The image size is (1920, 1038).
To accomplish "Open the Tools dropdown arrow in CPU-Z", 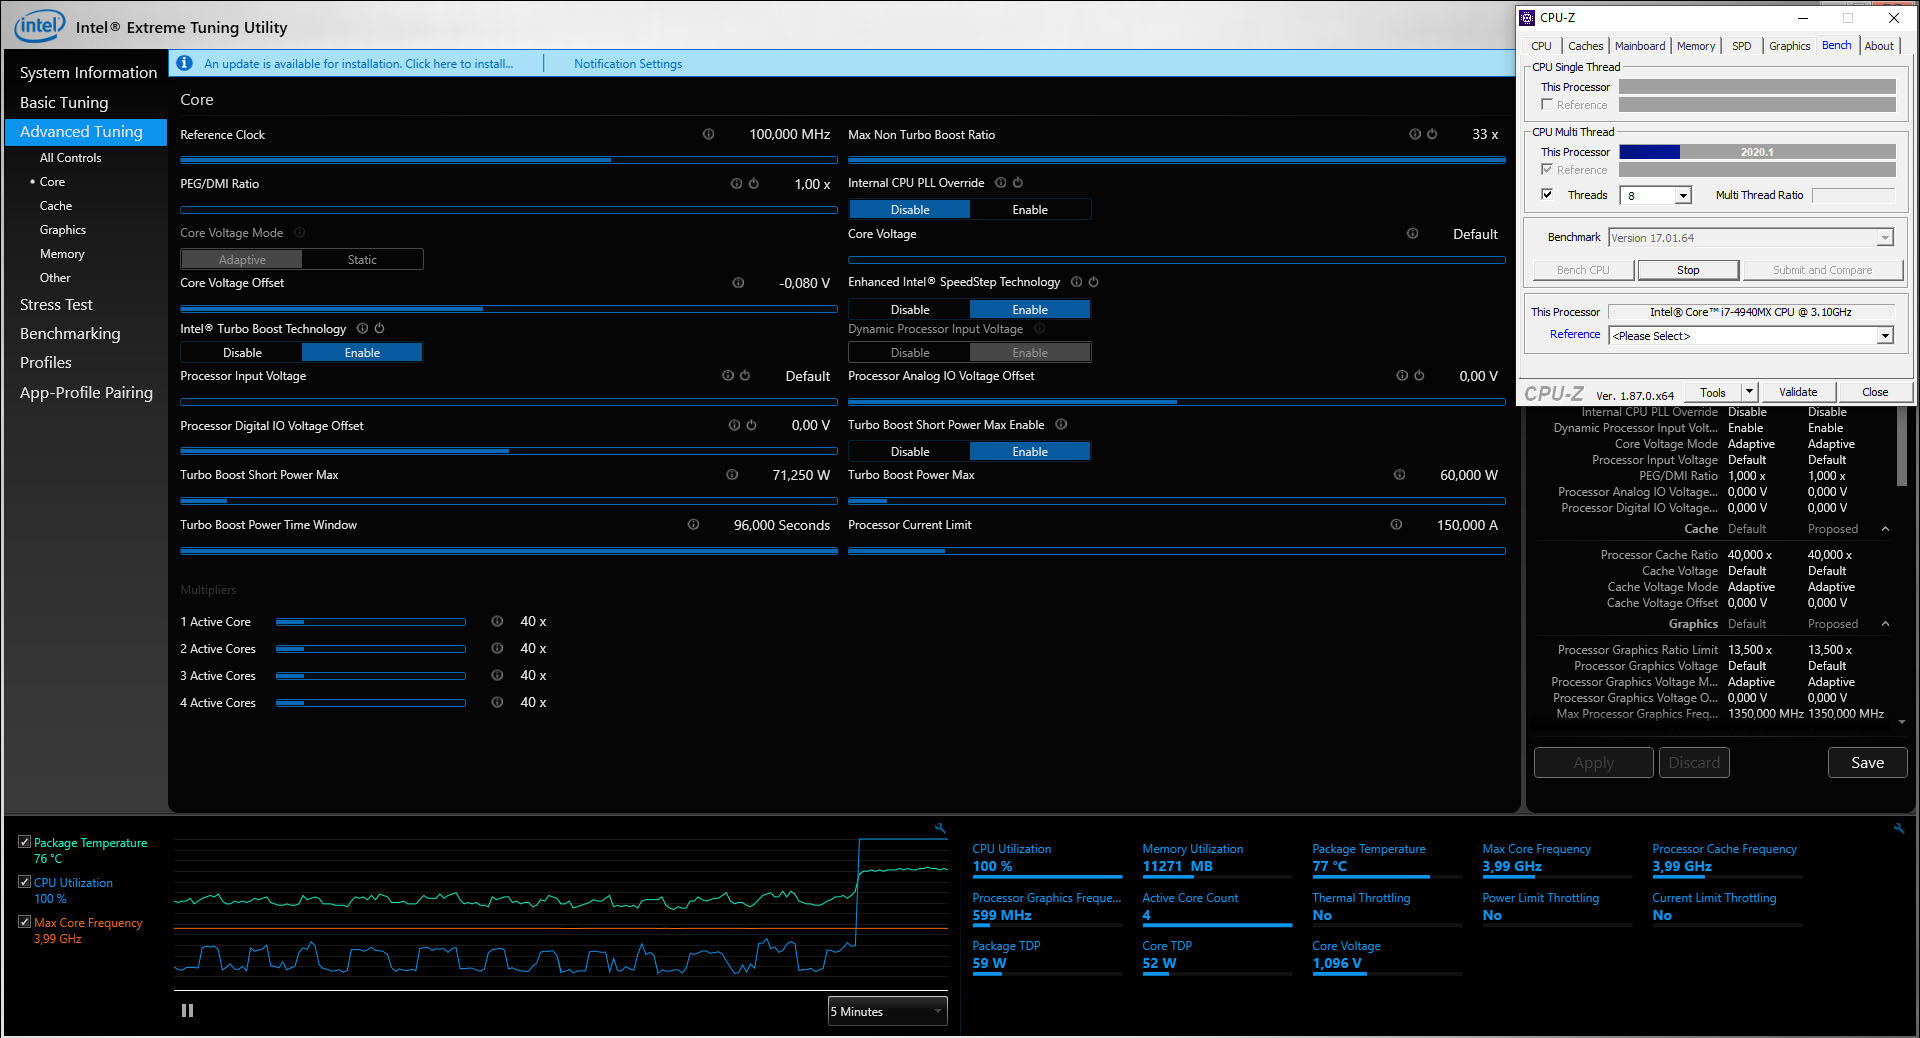I will coord(1749,392).
